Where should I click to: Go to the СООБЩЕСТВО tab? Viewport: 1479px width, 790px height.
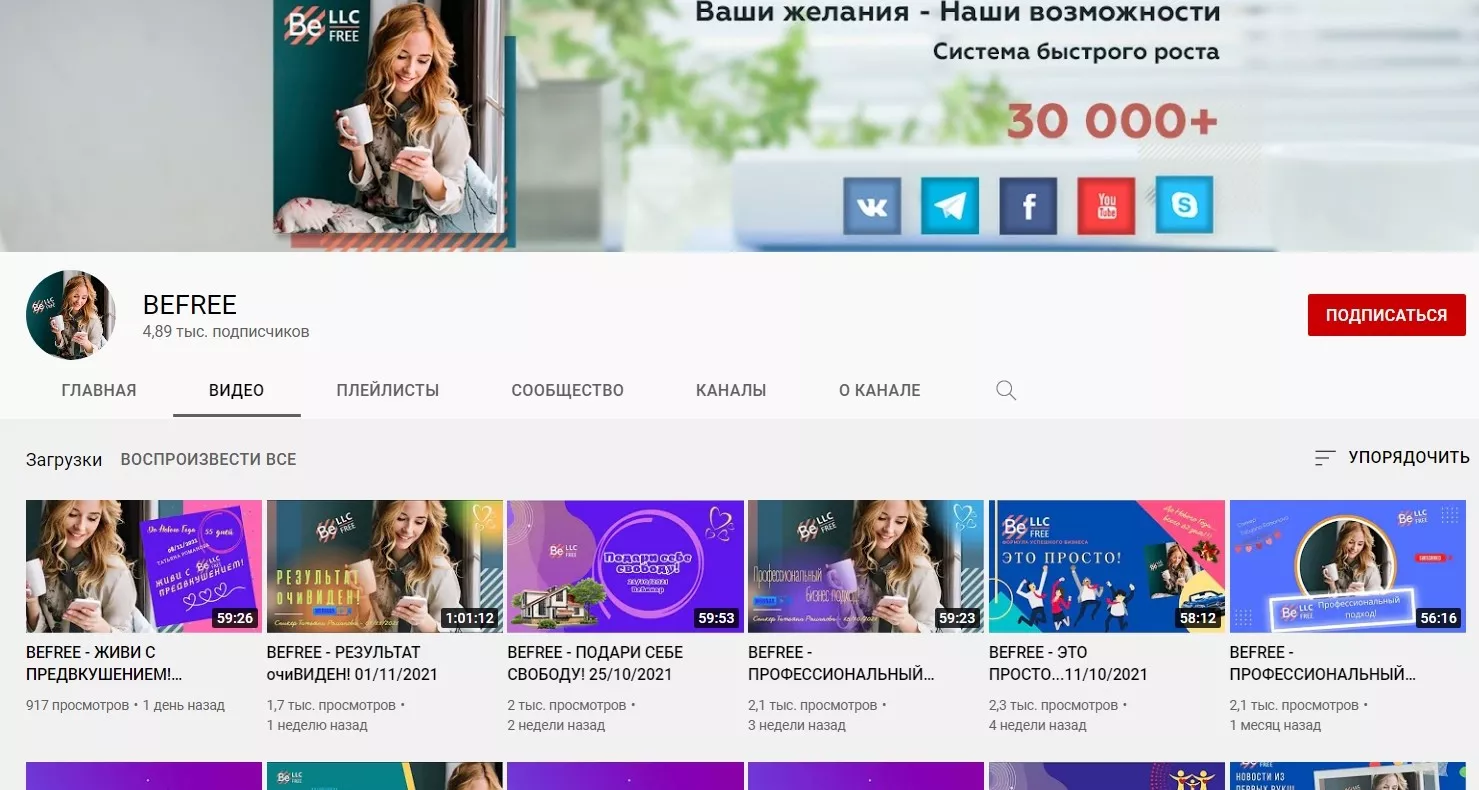click(567, 390)
